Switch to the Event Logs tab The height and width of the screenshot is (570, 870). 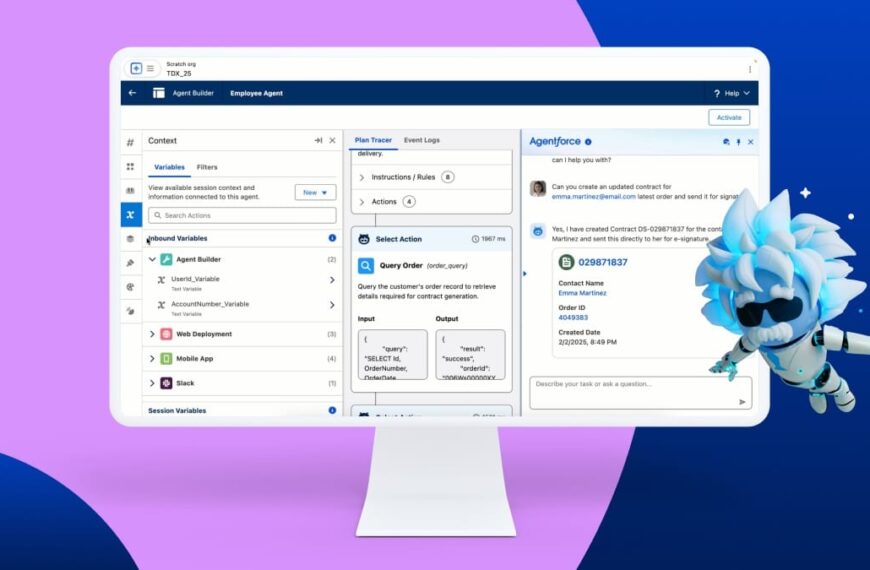pos(422,140)
